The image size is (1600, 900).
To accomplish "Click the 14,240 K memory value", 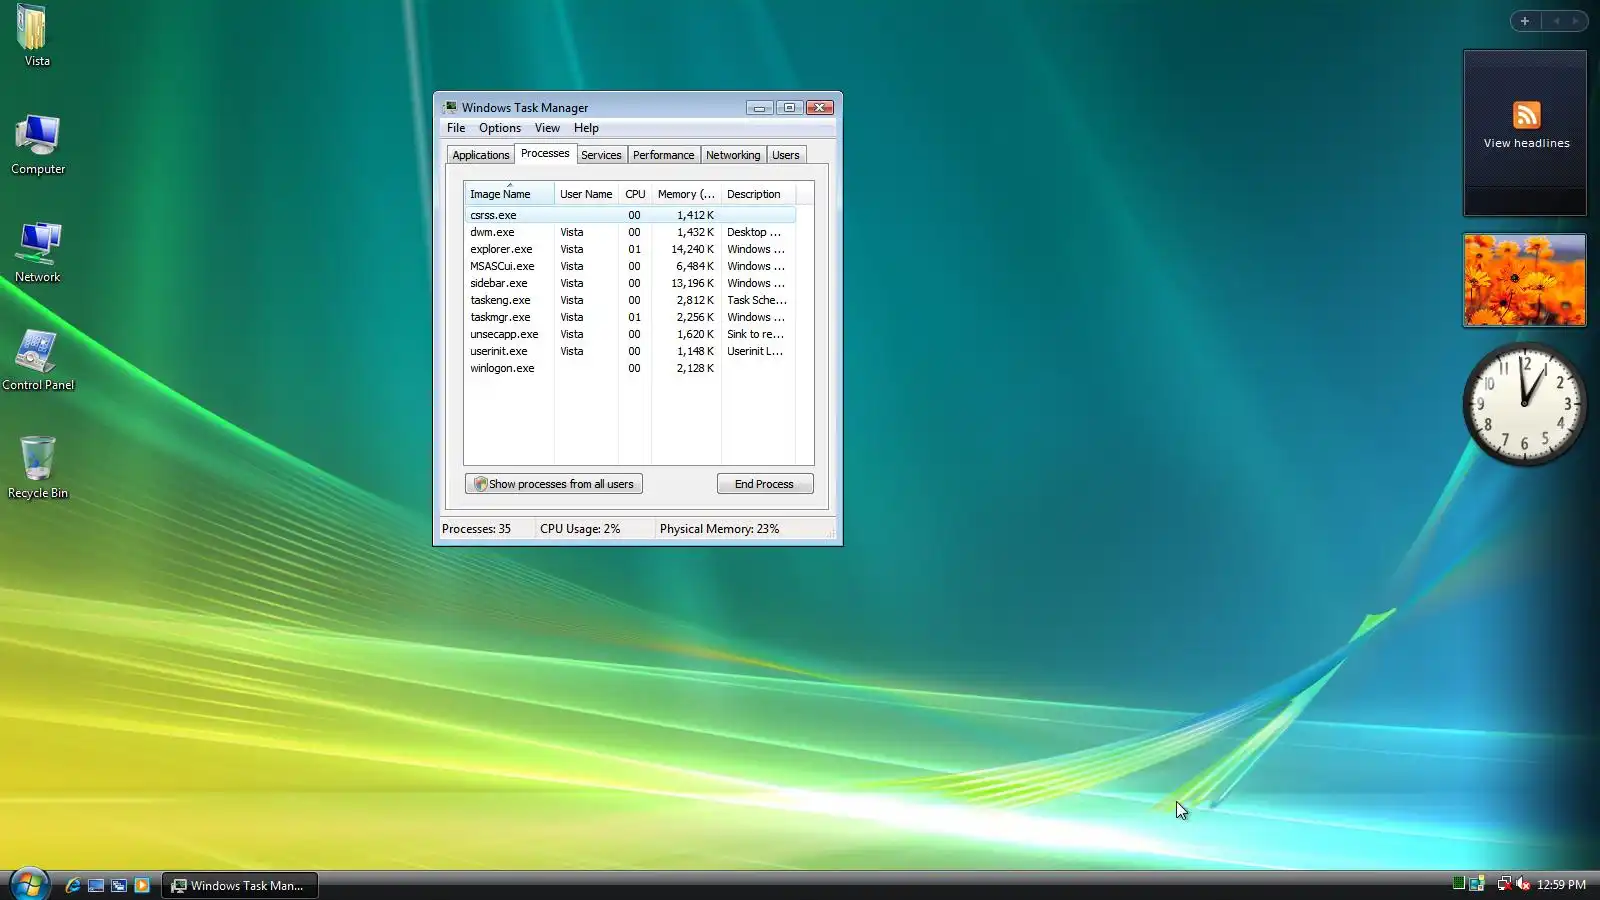I will 693,249.
